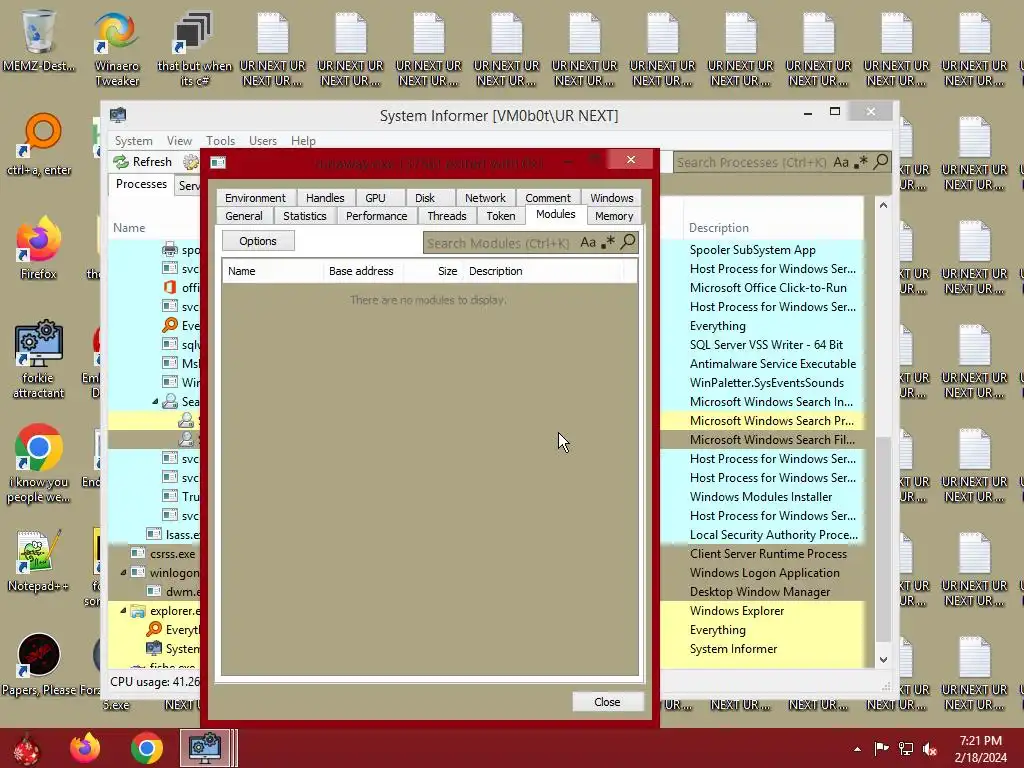Click the options gear icon beside Refresh
This screenshot has width=1024, height=768.
tap(191, 162)
